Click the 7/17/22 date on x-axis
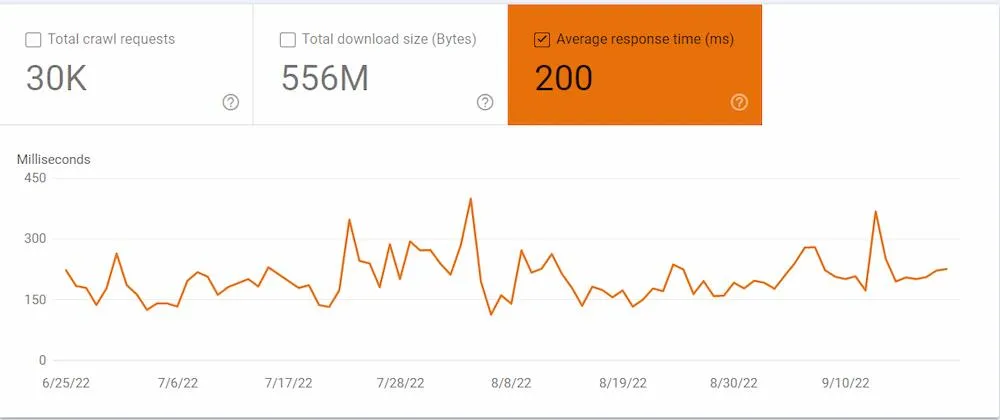 (x=288, y=383)
